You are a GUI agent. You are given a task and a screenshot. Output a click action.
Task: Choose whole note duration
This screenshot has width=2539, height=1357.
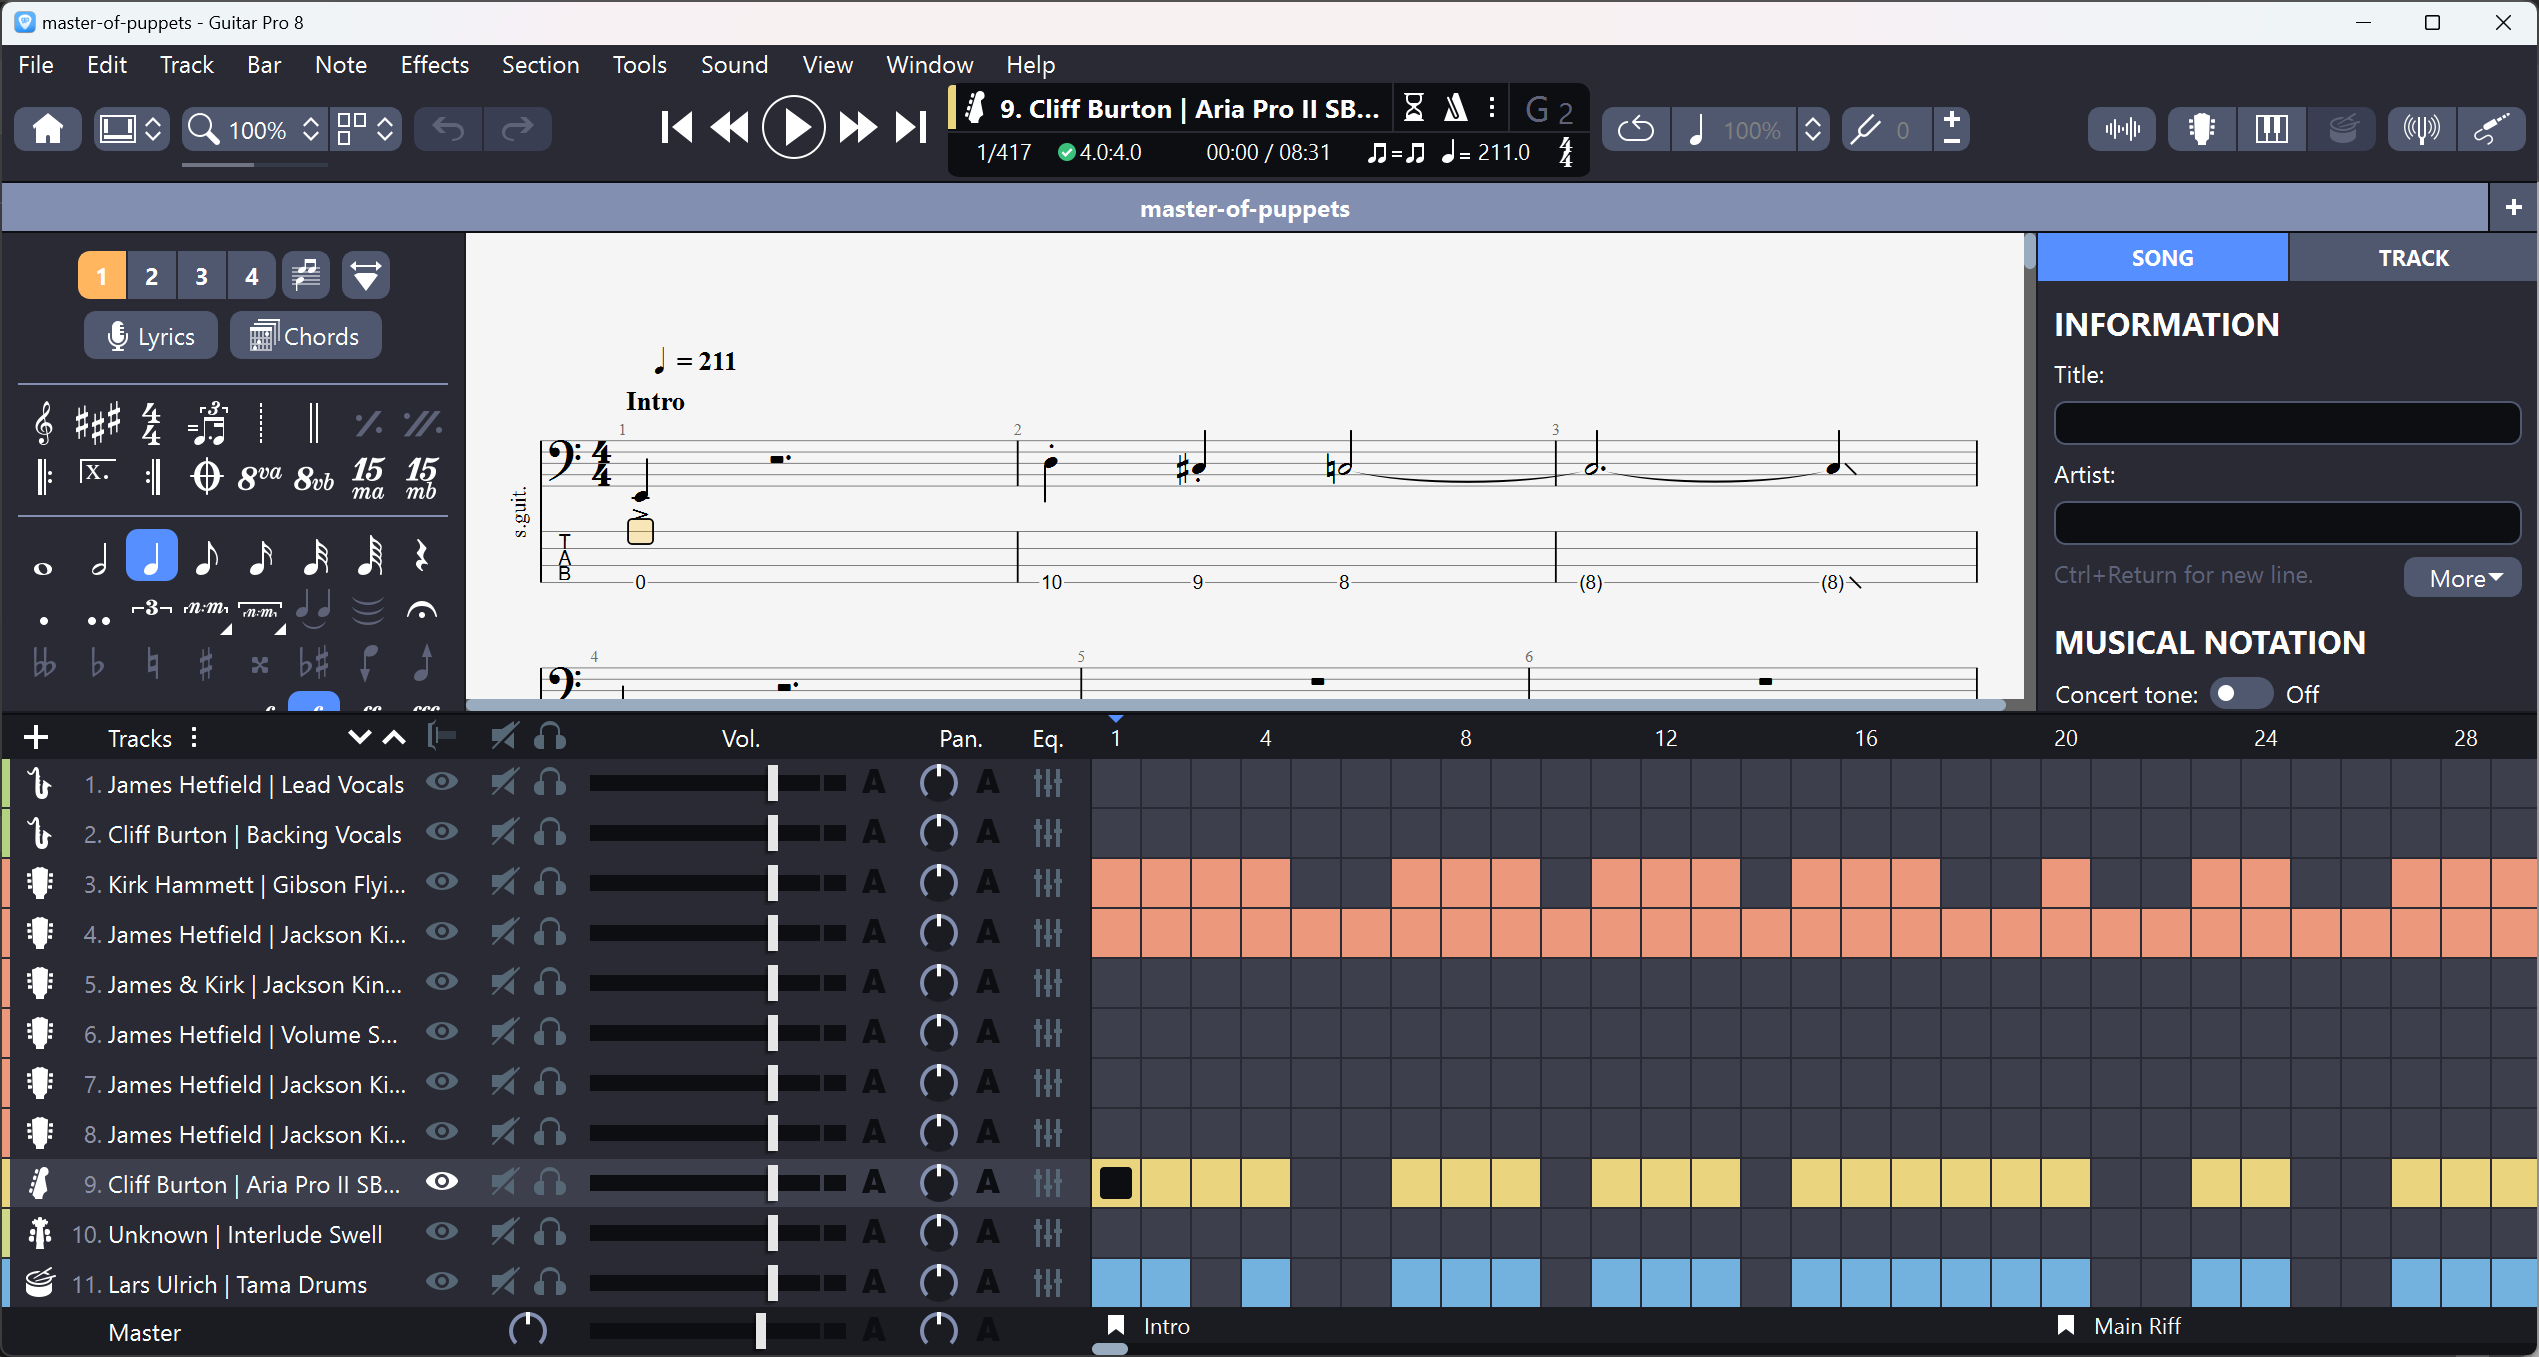[x=43, y=567]
